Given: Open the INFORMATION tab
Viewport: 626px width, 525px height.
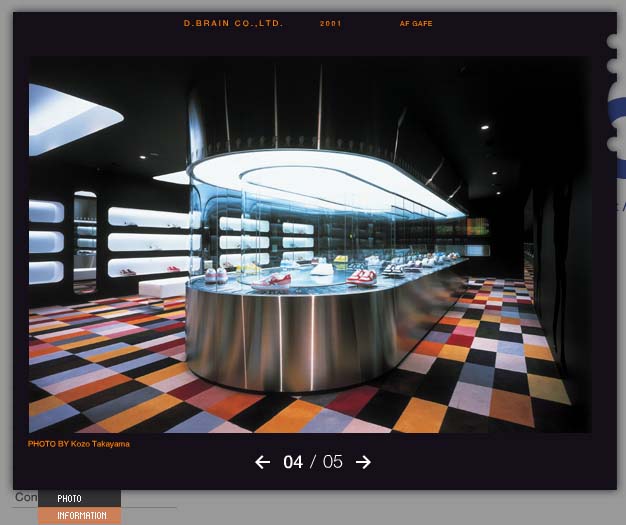Looking at the screenshot, I should pyautogui.click(x=81, y=516).
